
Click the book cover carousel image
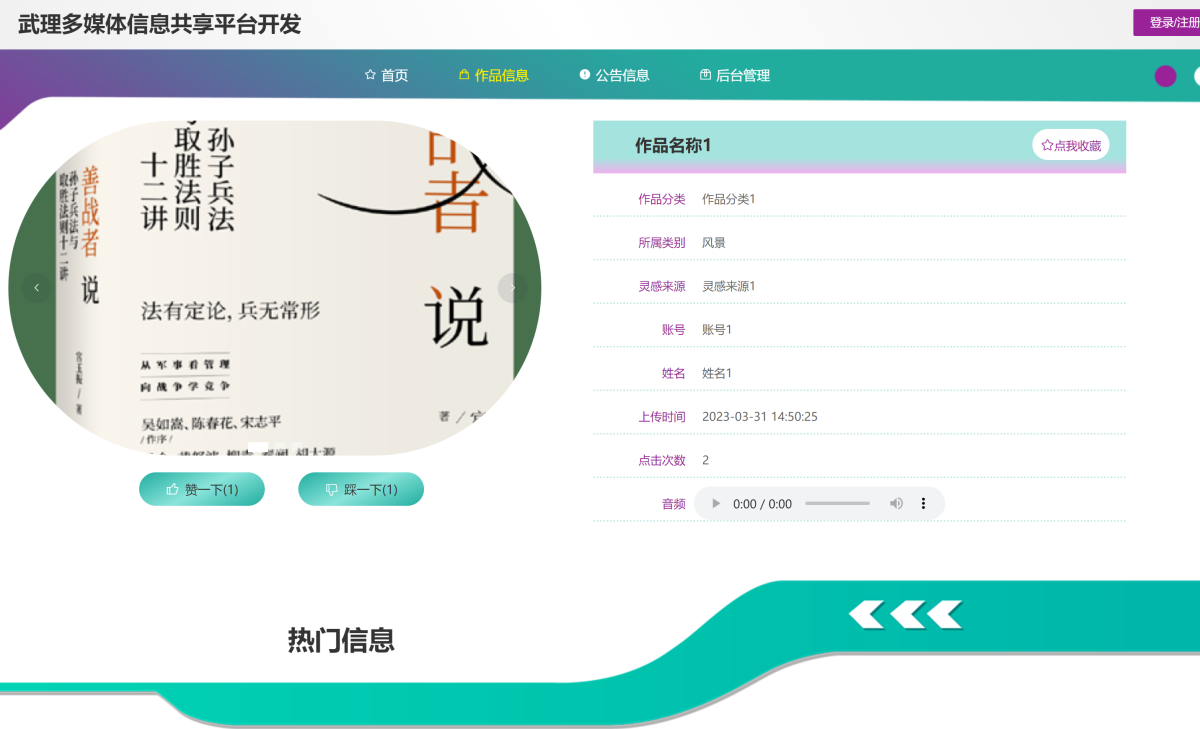(x=275, y=288)
